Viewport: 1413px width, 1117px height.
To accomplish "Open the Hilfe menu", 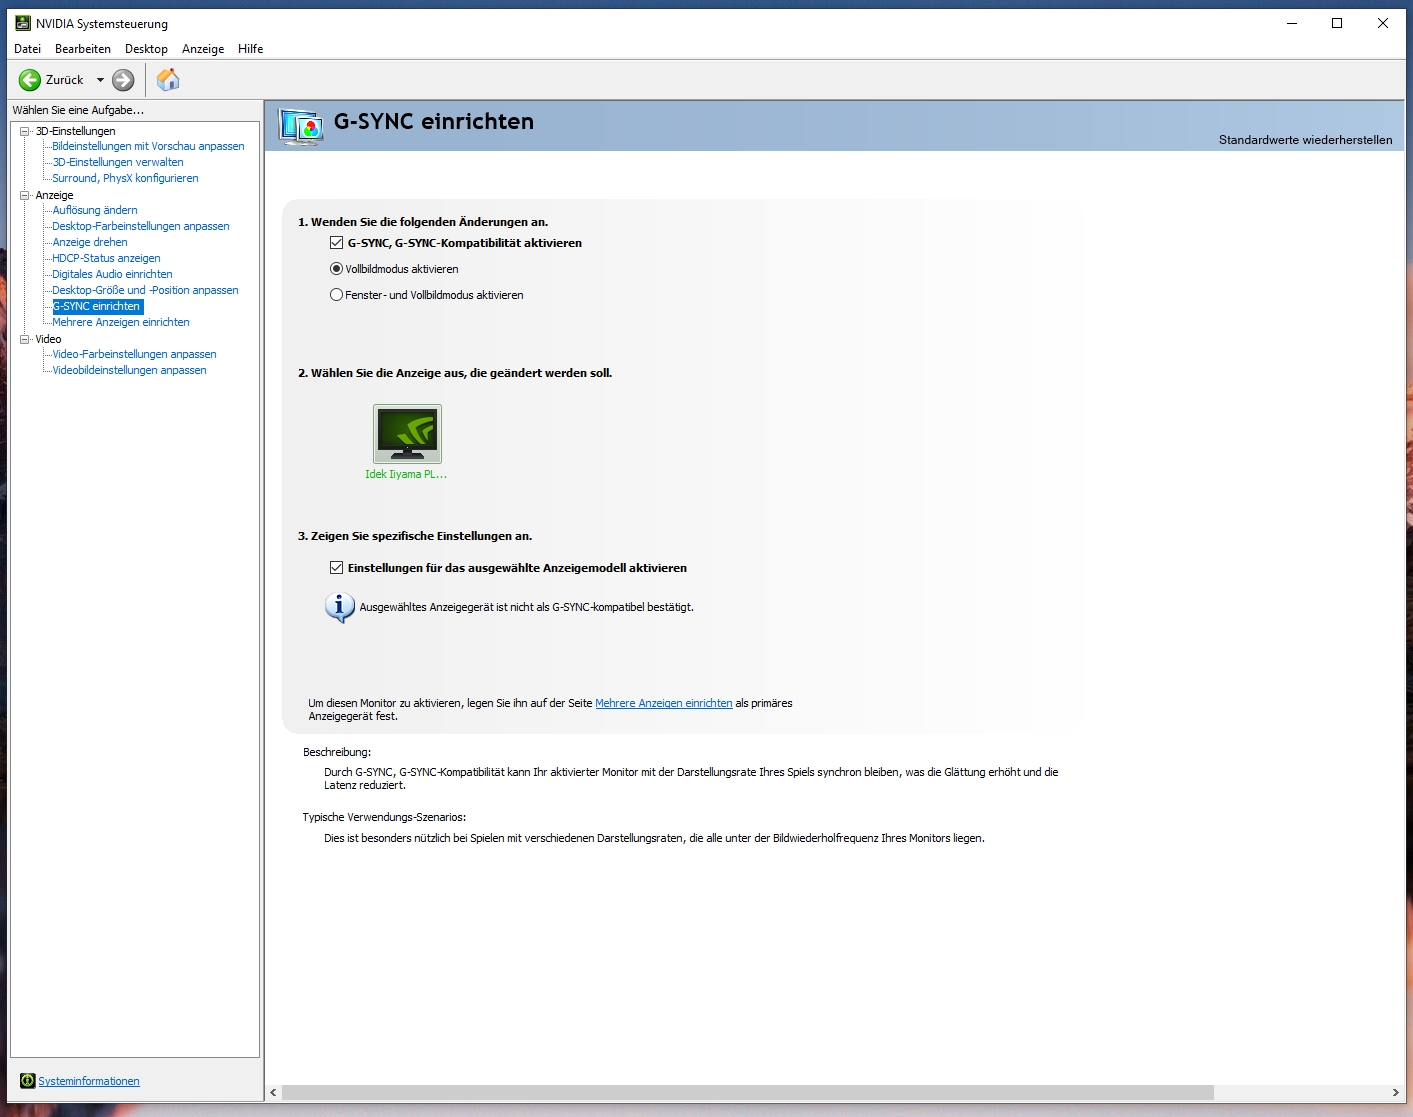I will coord(251,49).
